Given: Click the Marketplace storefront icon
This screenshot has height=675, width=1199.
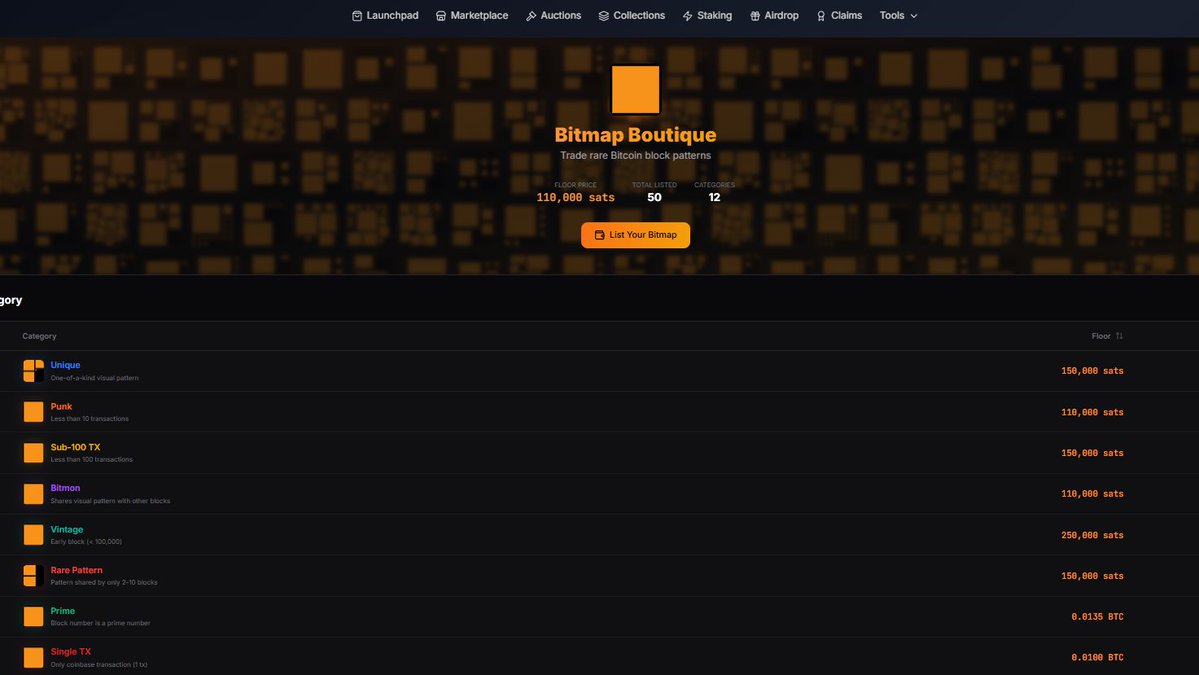Looking at the screenshot, I should point(441,16).
